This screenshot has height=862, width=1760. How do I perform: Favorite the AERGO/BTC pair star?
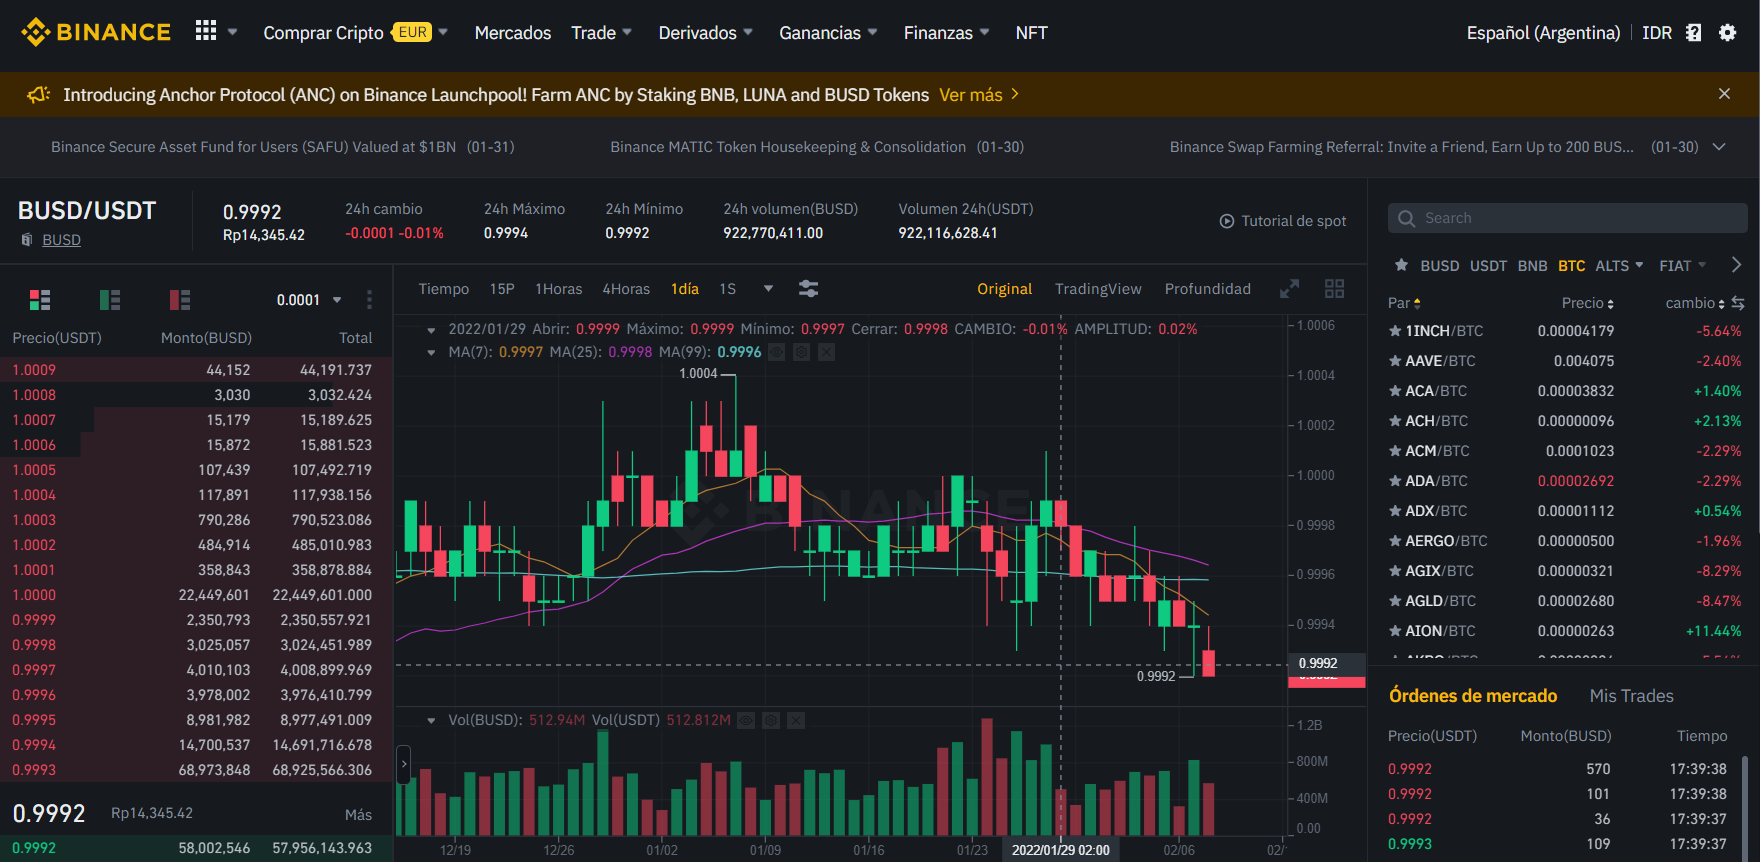coord(1395,541)
